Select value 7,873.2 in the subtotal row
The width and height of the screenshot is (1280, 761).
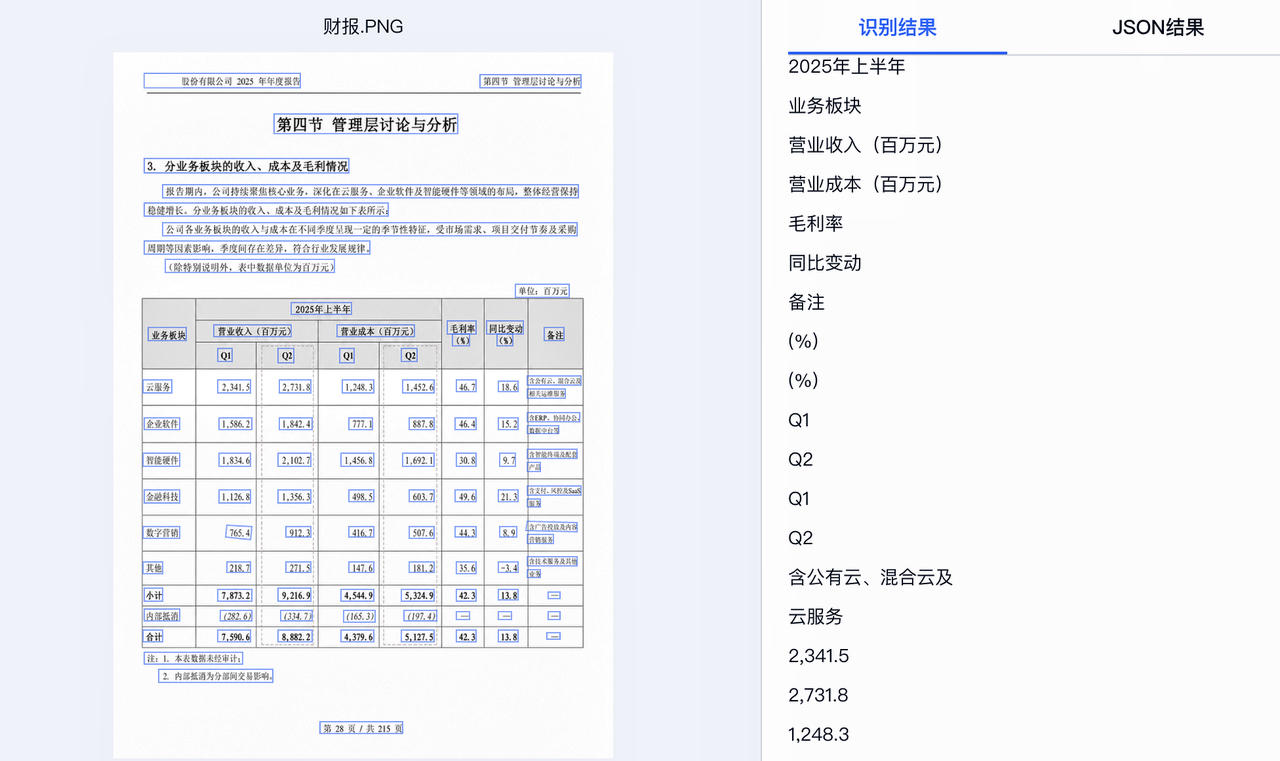click(x=235, y=595)
